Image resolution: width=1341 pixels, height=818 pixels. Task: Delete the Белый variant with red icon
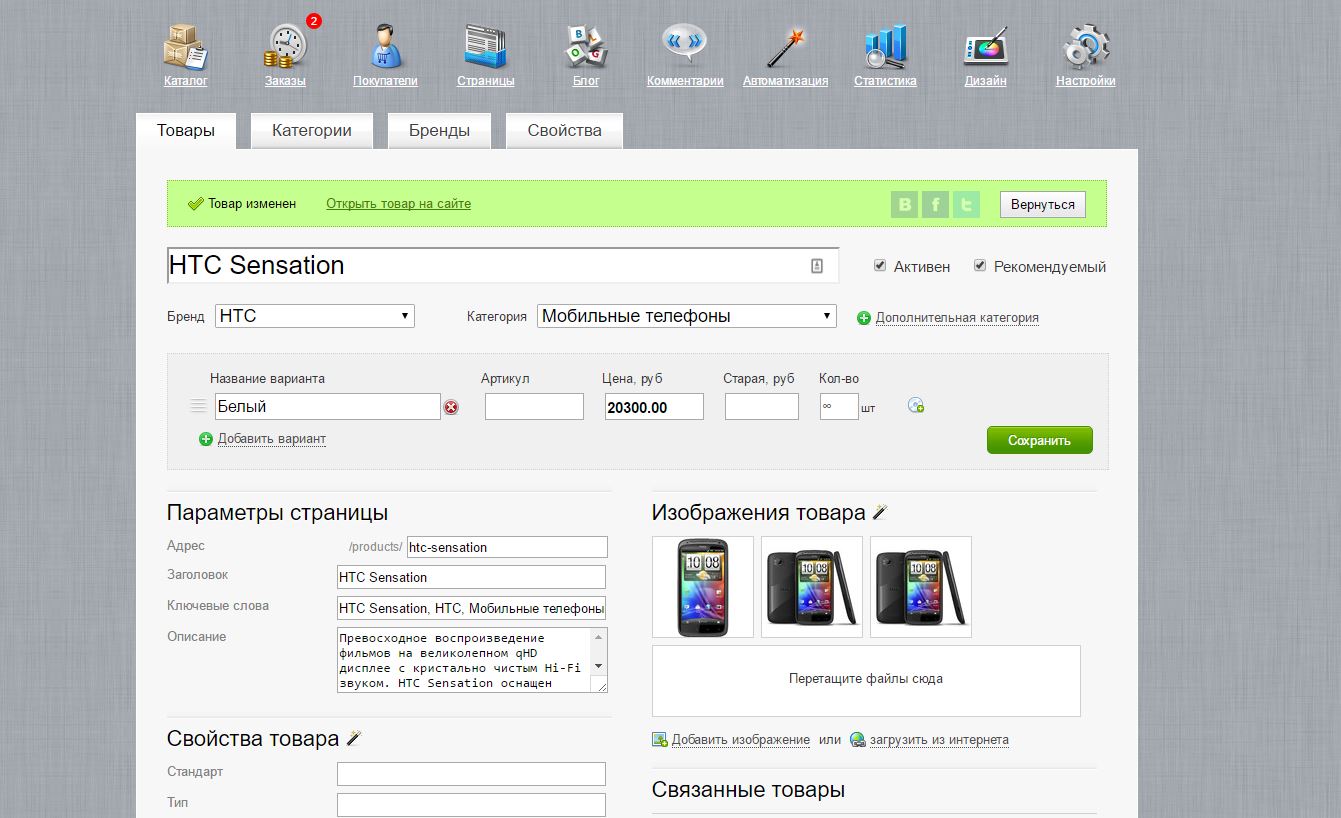tap(451, 407)
